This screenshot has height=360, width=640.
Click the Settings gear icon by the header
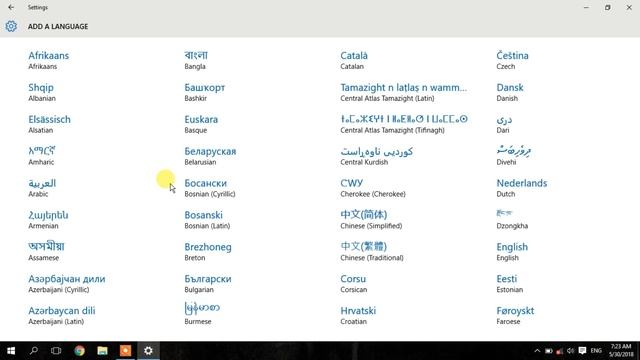point(11,26)
